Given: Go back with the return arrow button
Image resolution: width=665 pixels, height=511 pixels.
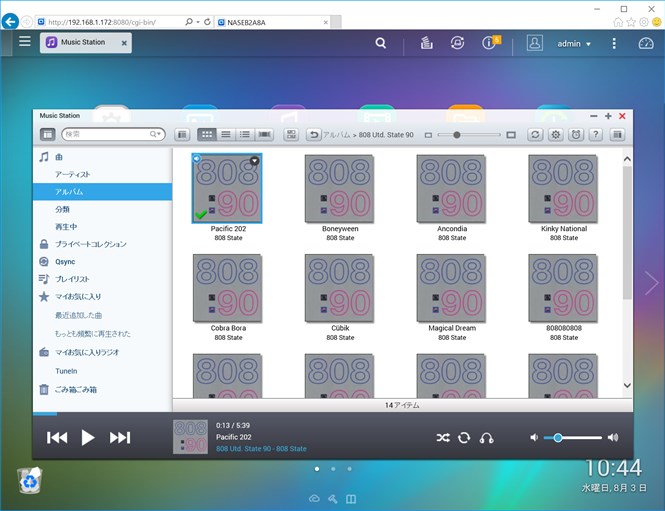Looking at the screenshot, I should click(313, 134).
